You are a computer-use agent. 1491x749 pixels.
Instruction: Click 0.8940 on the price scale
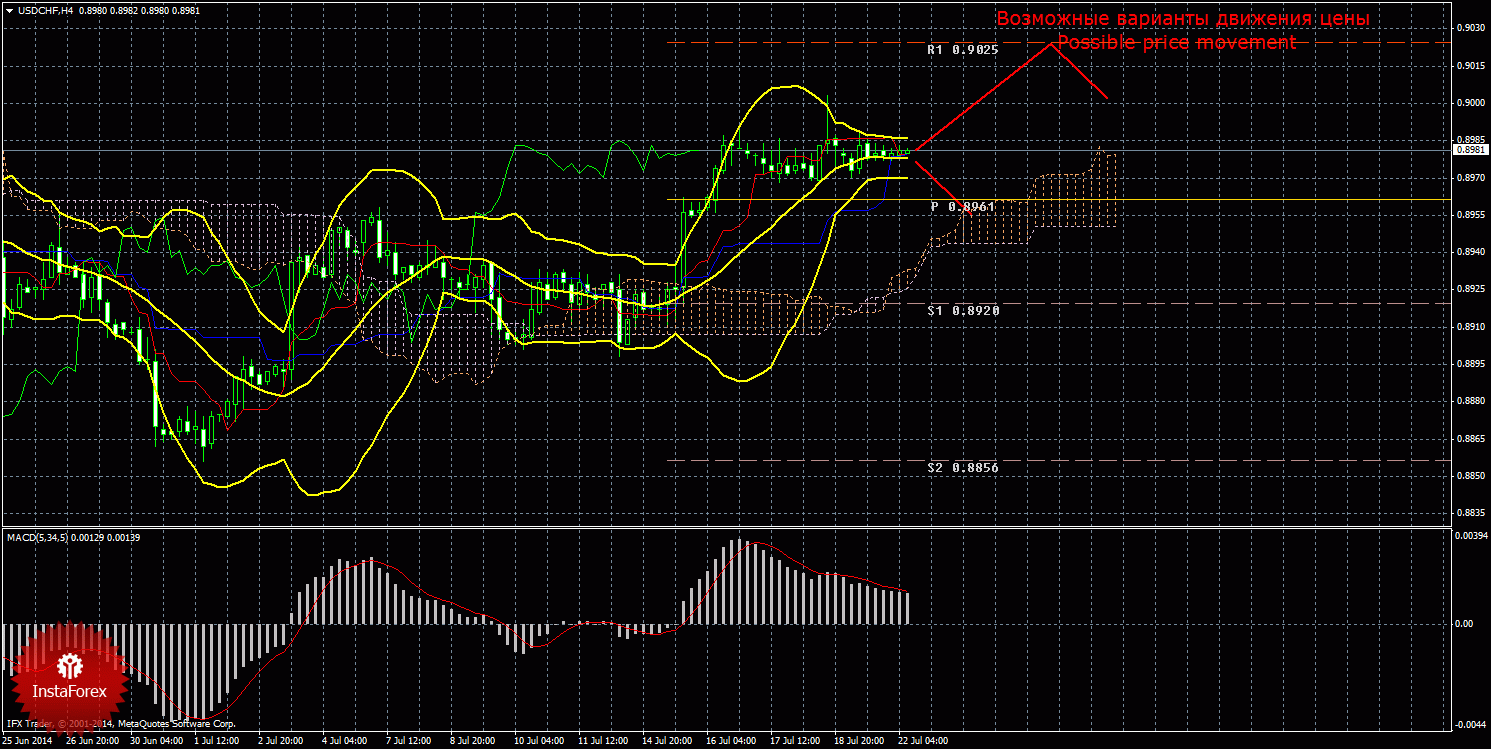click(x=1470, y=252)
